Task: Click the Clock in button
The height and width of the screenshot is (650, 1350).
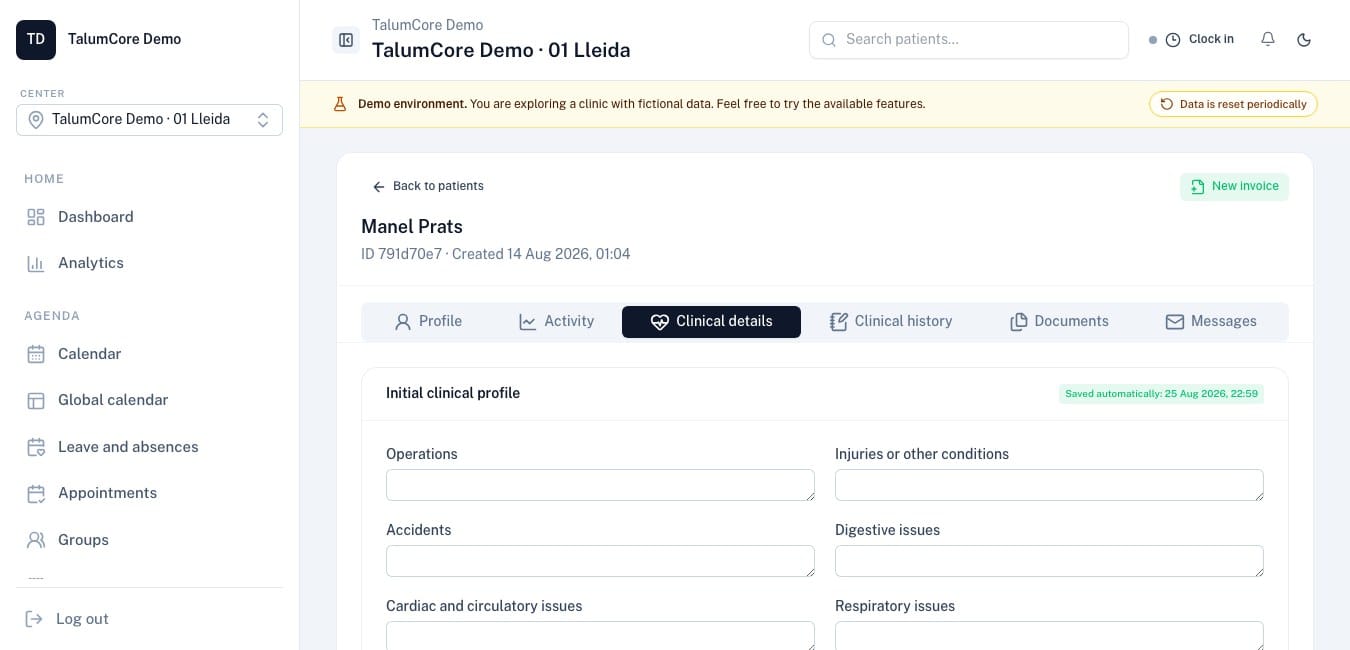Action: coord(1199,39)
